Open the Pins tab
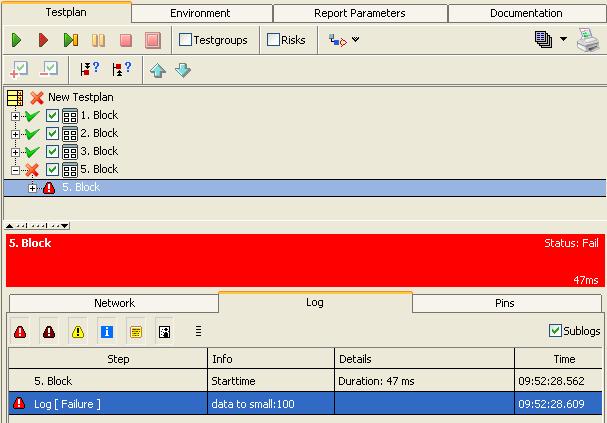The image size is (607, 423). tap(505, 303)
